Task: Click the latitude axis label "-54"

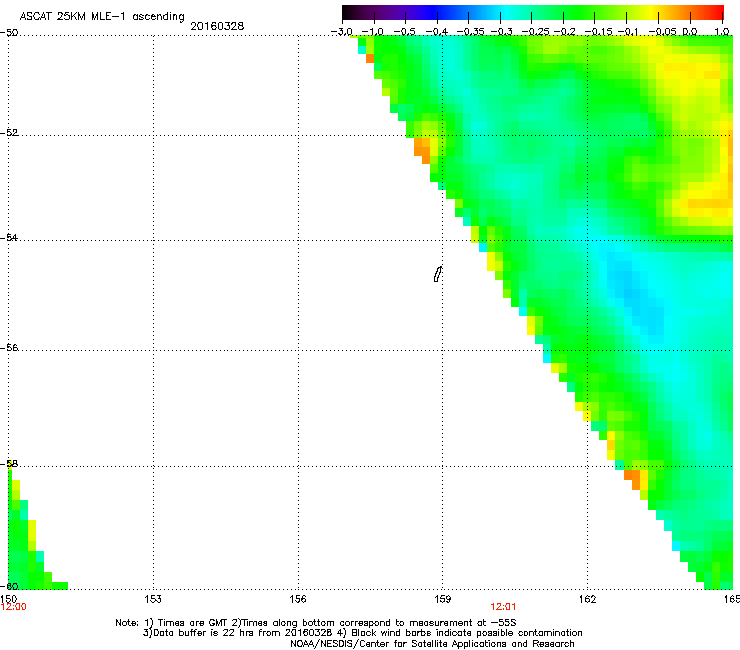Action: click(x=9, y=237)
